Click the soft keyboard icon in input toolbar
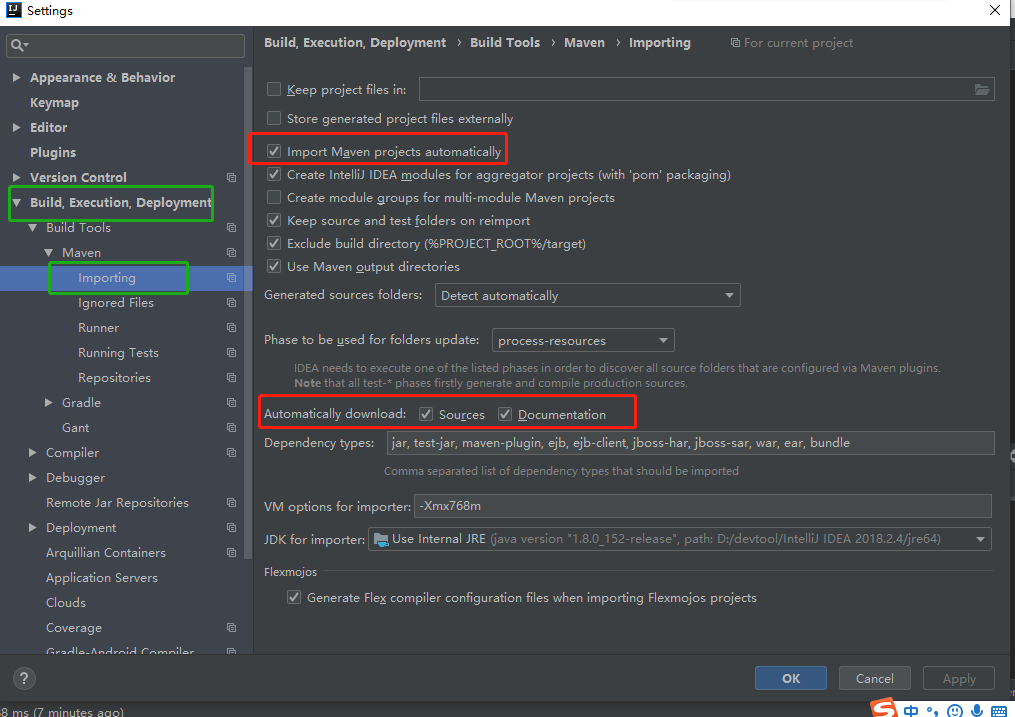The width and height of the screenshot is (1015, 717). coord(999,712)
